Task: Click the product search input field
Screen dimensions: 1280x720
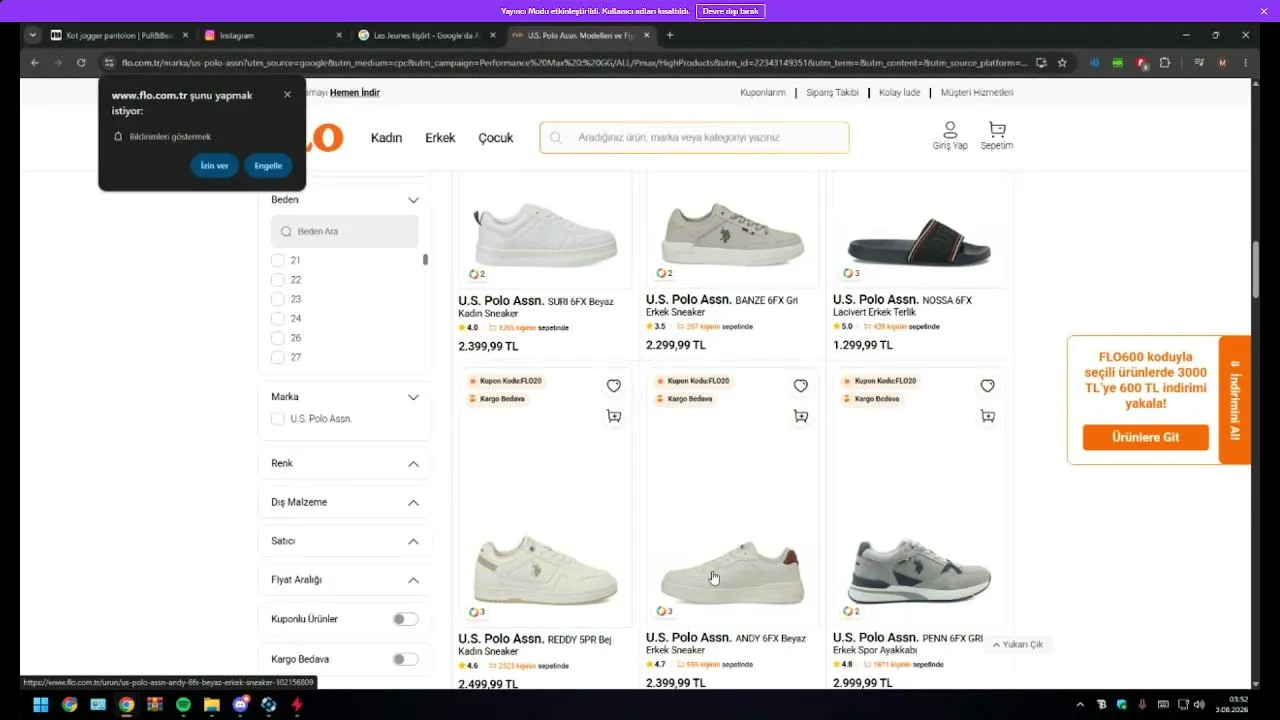Action: point(694,138)
